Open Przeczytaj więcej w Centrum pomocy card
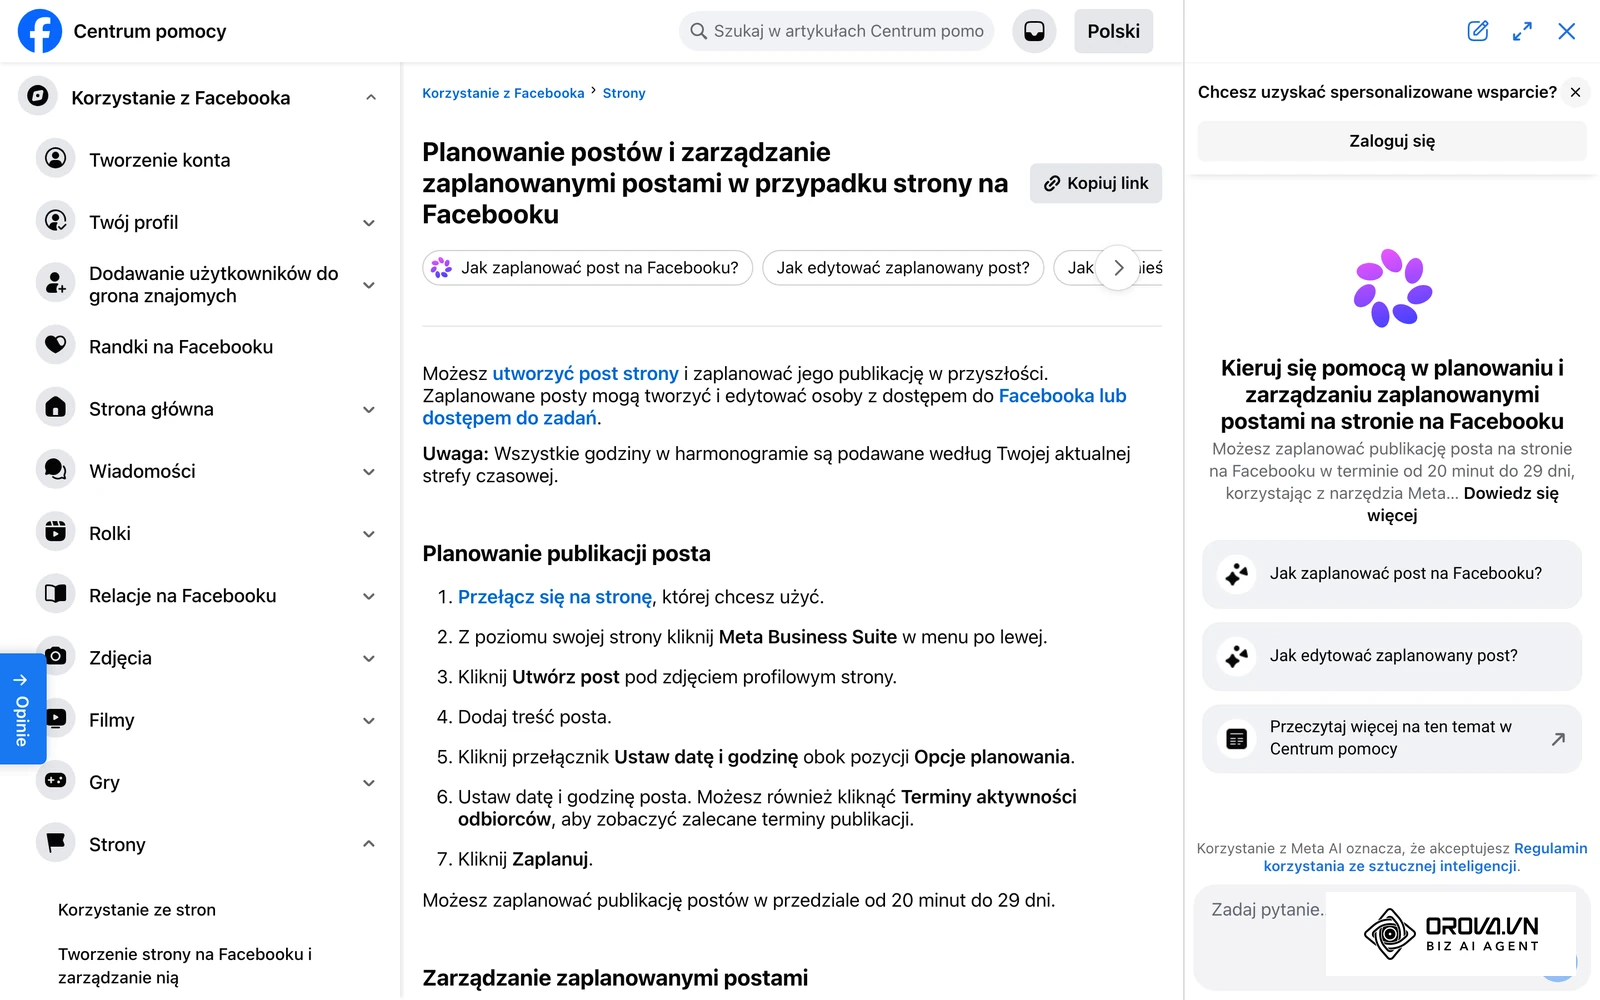1600x1000 pixels. click(1392, 739)
